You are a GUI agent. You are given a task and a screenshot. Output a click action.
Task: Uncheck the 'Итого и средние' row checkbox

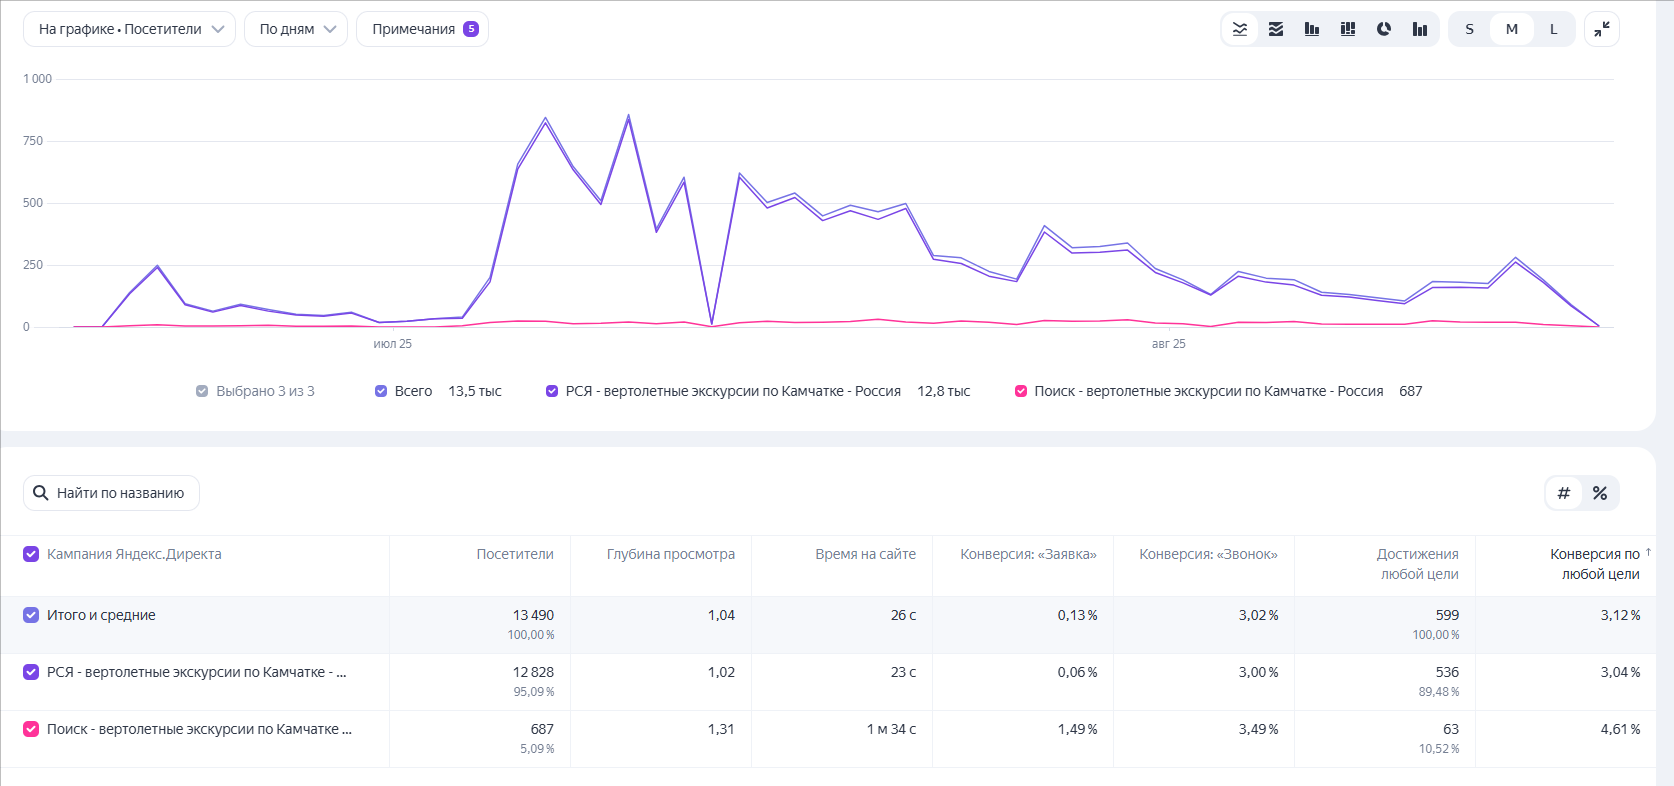(31, 615)
